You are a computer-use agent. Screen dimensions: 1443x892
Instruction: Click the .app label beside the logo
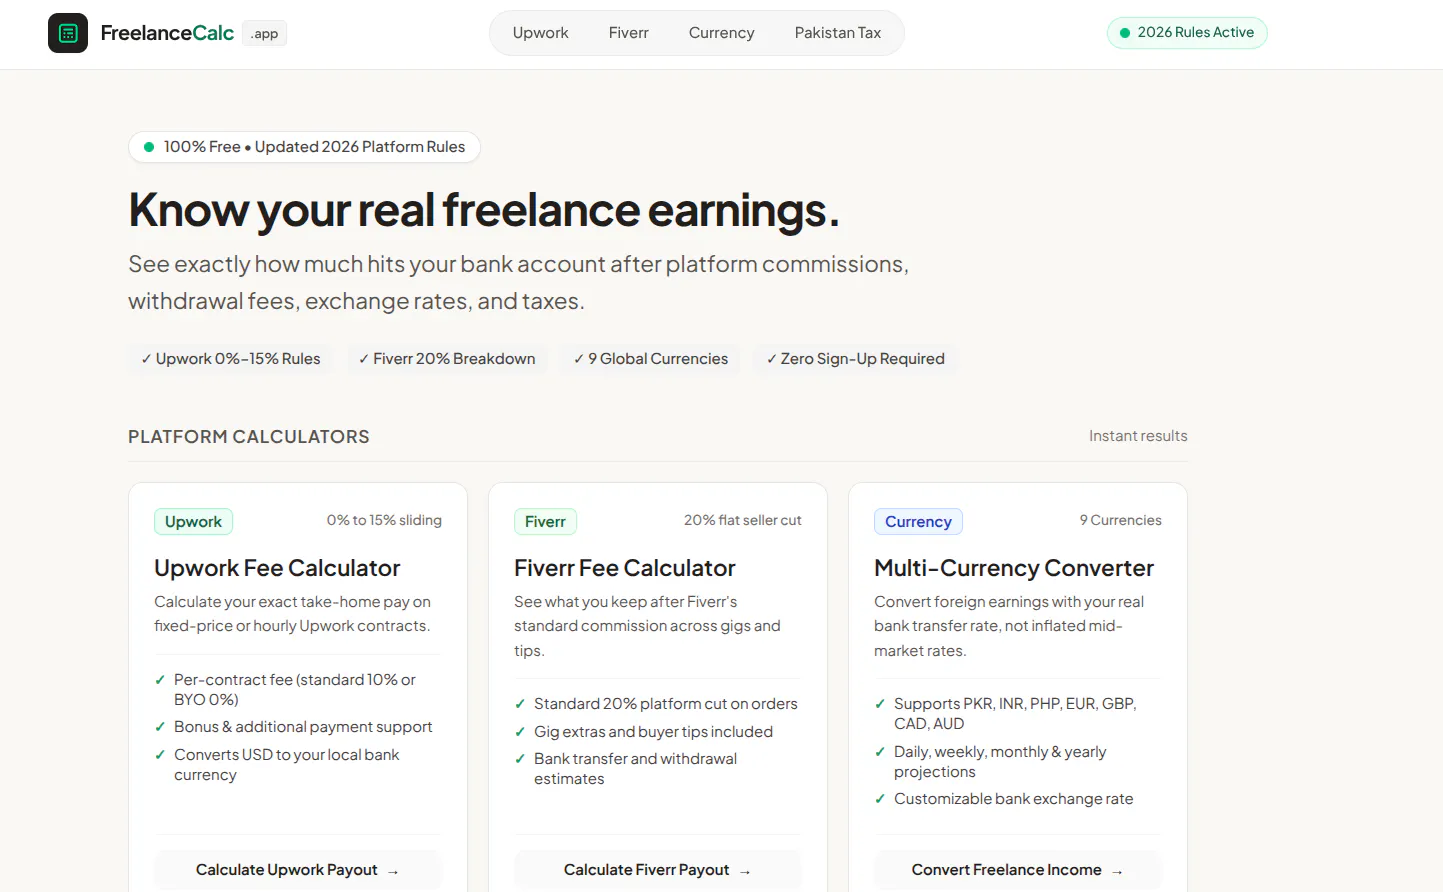point(265,34)
